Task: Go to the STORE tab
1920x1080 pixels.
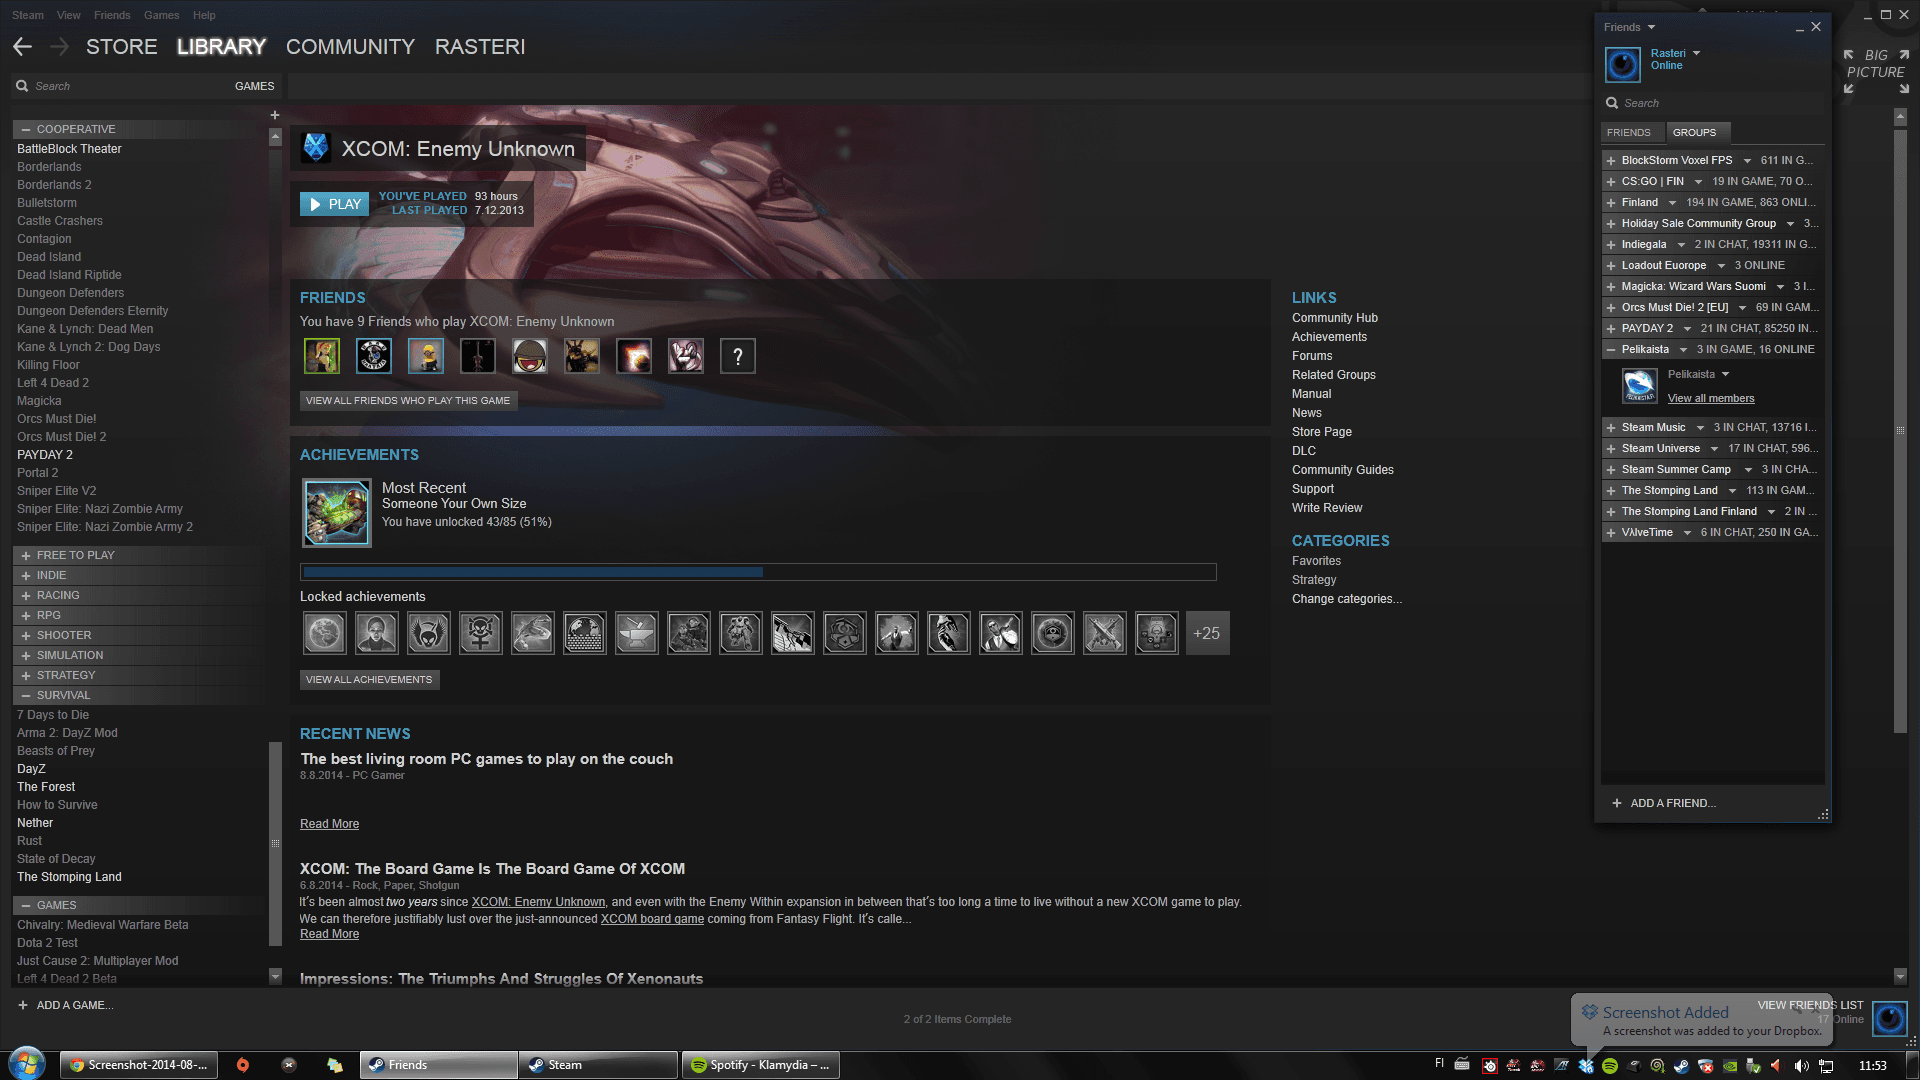Action: tap(122, 47)
